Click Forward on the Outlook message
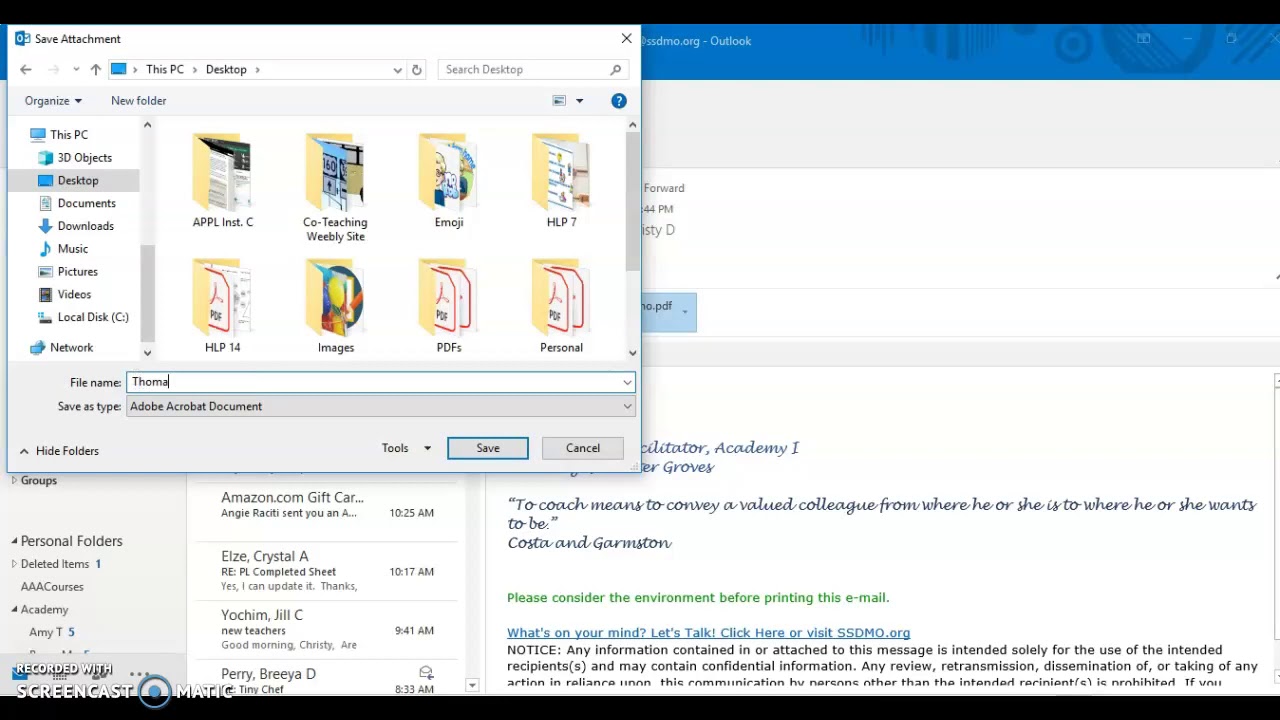Viewport: 1280px width, 720px height. (664, 188)
